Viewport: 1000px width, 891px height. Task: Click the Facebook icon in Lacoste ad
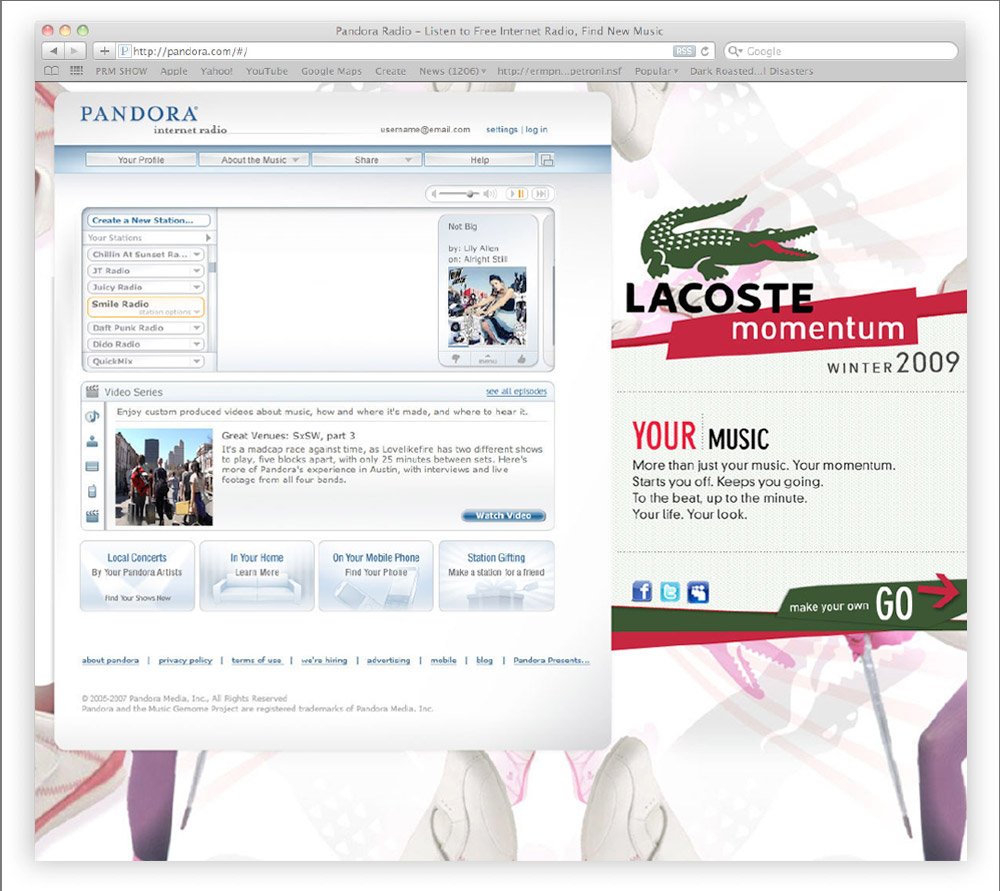642,592
